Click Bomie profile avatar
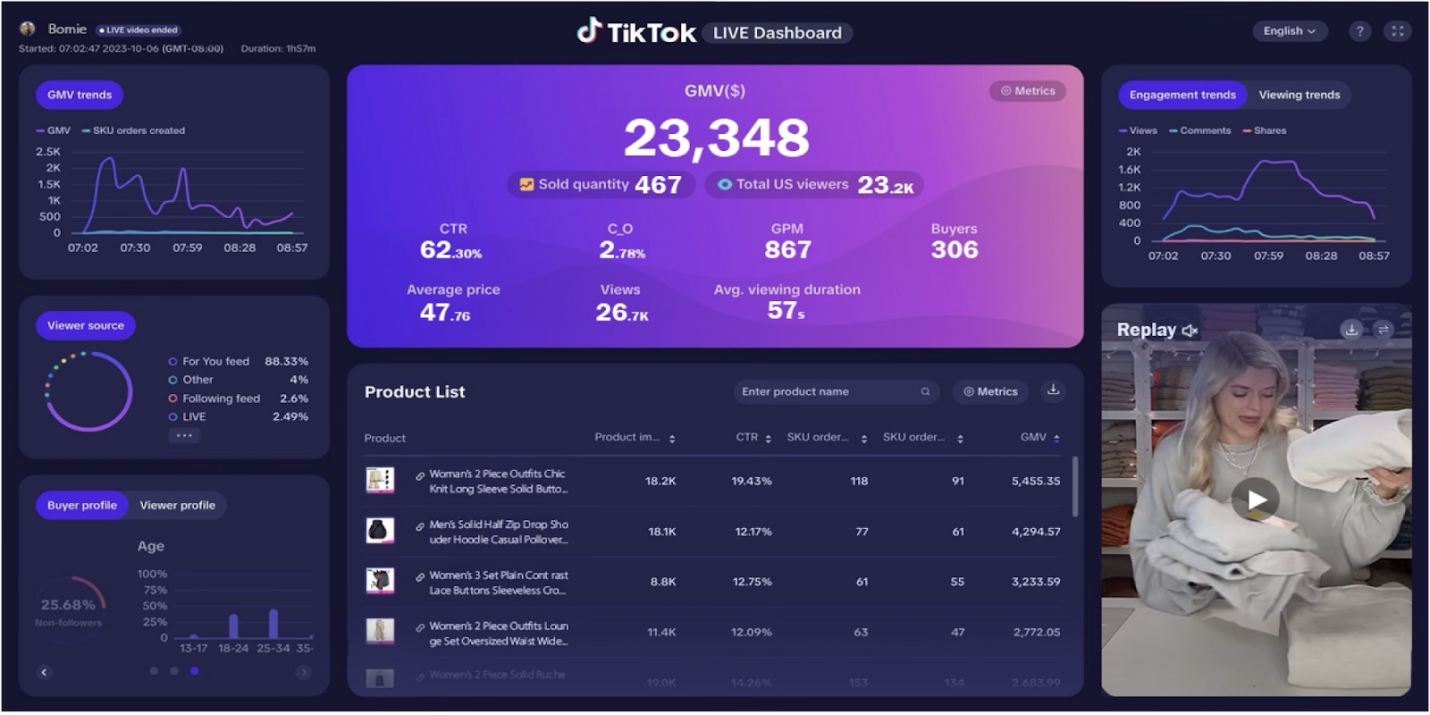Image resolution: width=1430 pixels, height=715 pixels. tap(27, 29)
